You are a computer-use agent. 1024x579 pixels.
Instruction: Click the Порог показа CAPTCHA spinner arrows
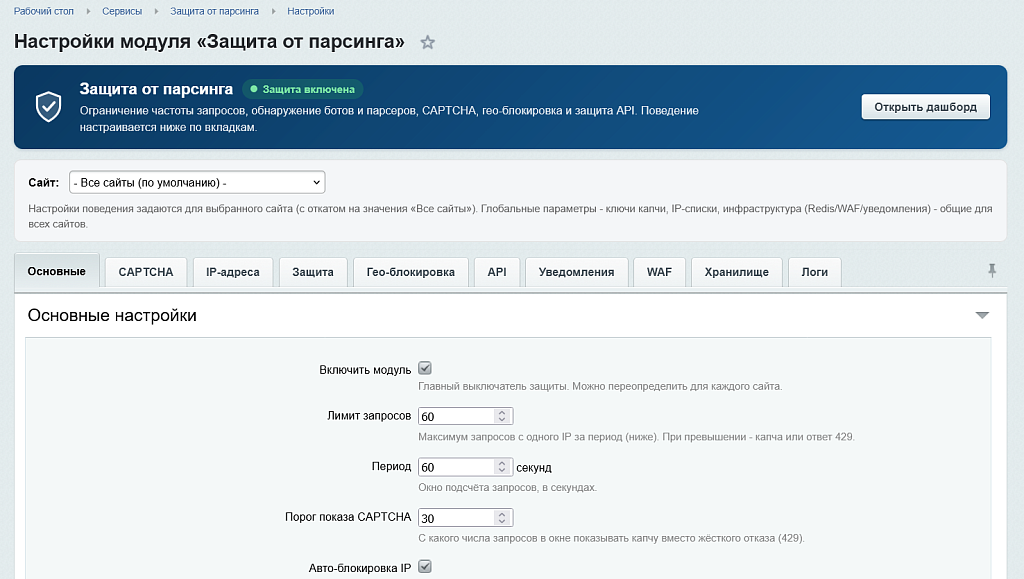point(502,518)
